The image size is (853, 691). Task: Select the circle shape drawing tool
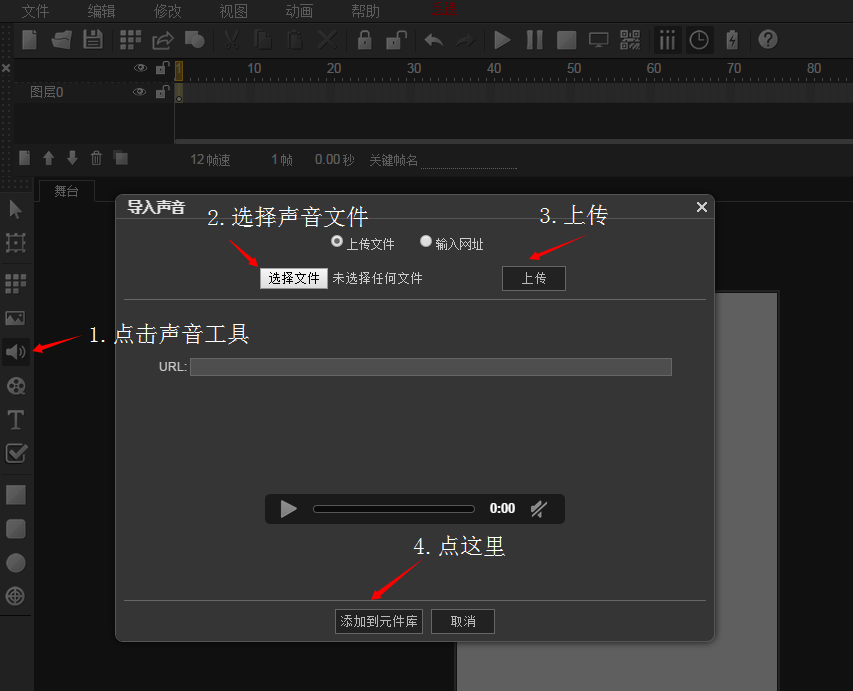click(15, 562)
